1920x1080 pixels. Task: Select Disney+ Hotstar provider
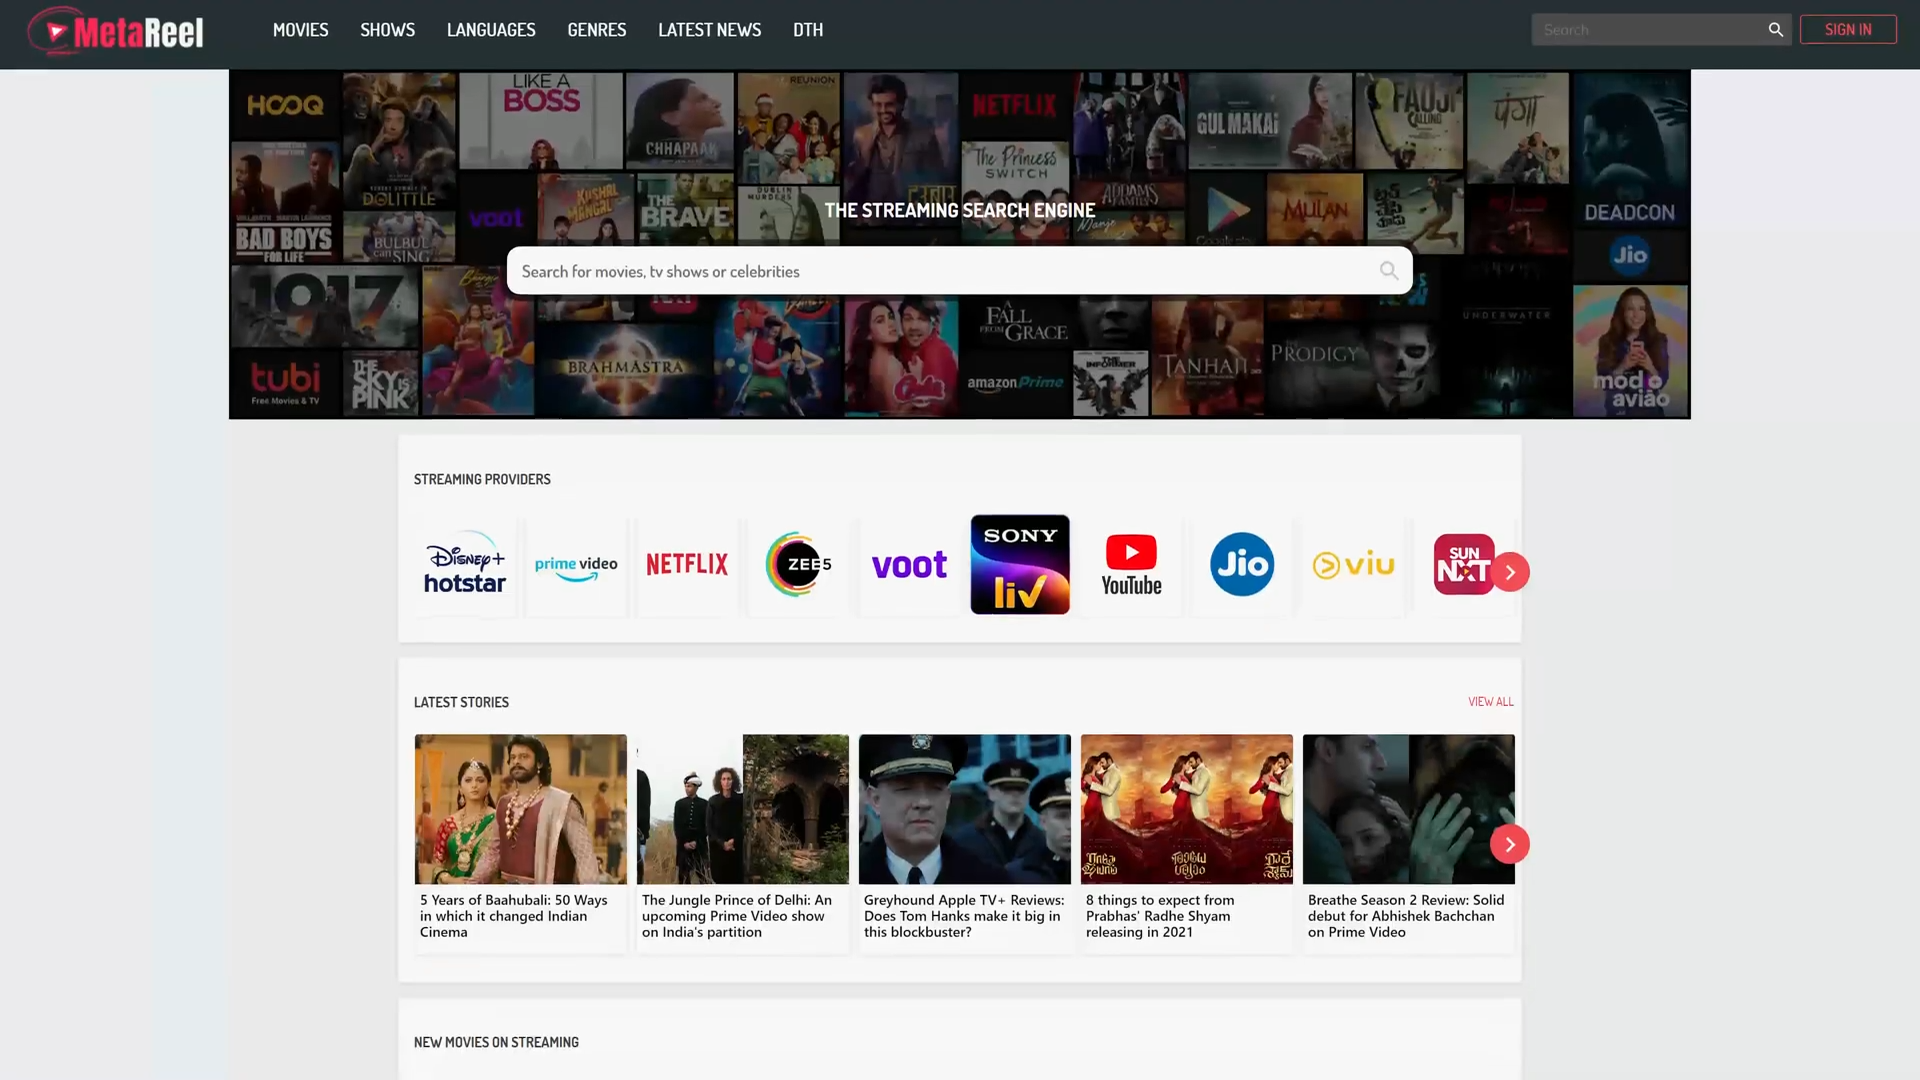click(x=465, y=565)
